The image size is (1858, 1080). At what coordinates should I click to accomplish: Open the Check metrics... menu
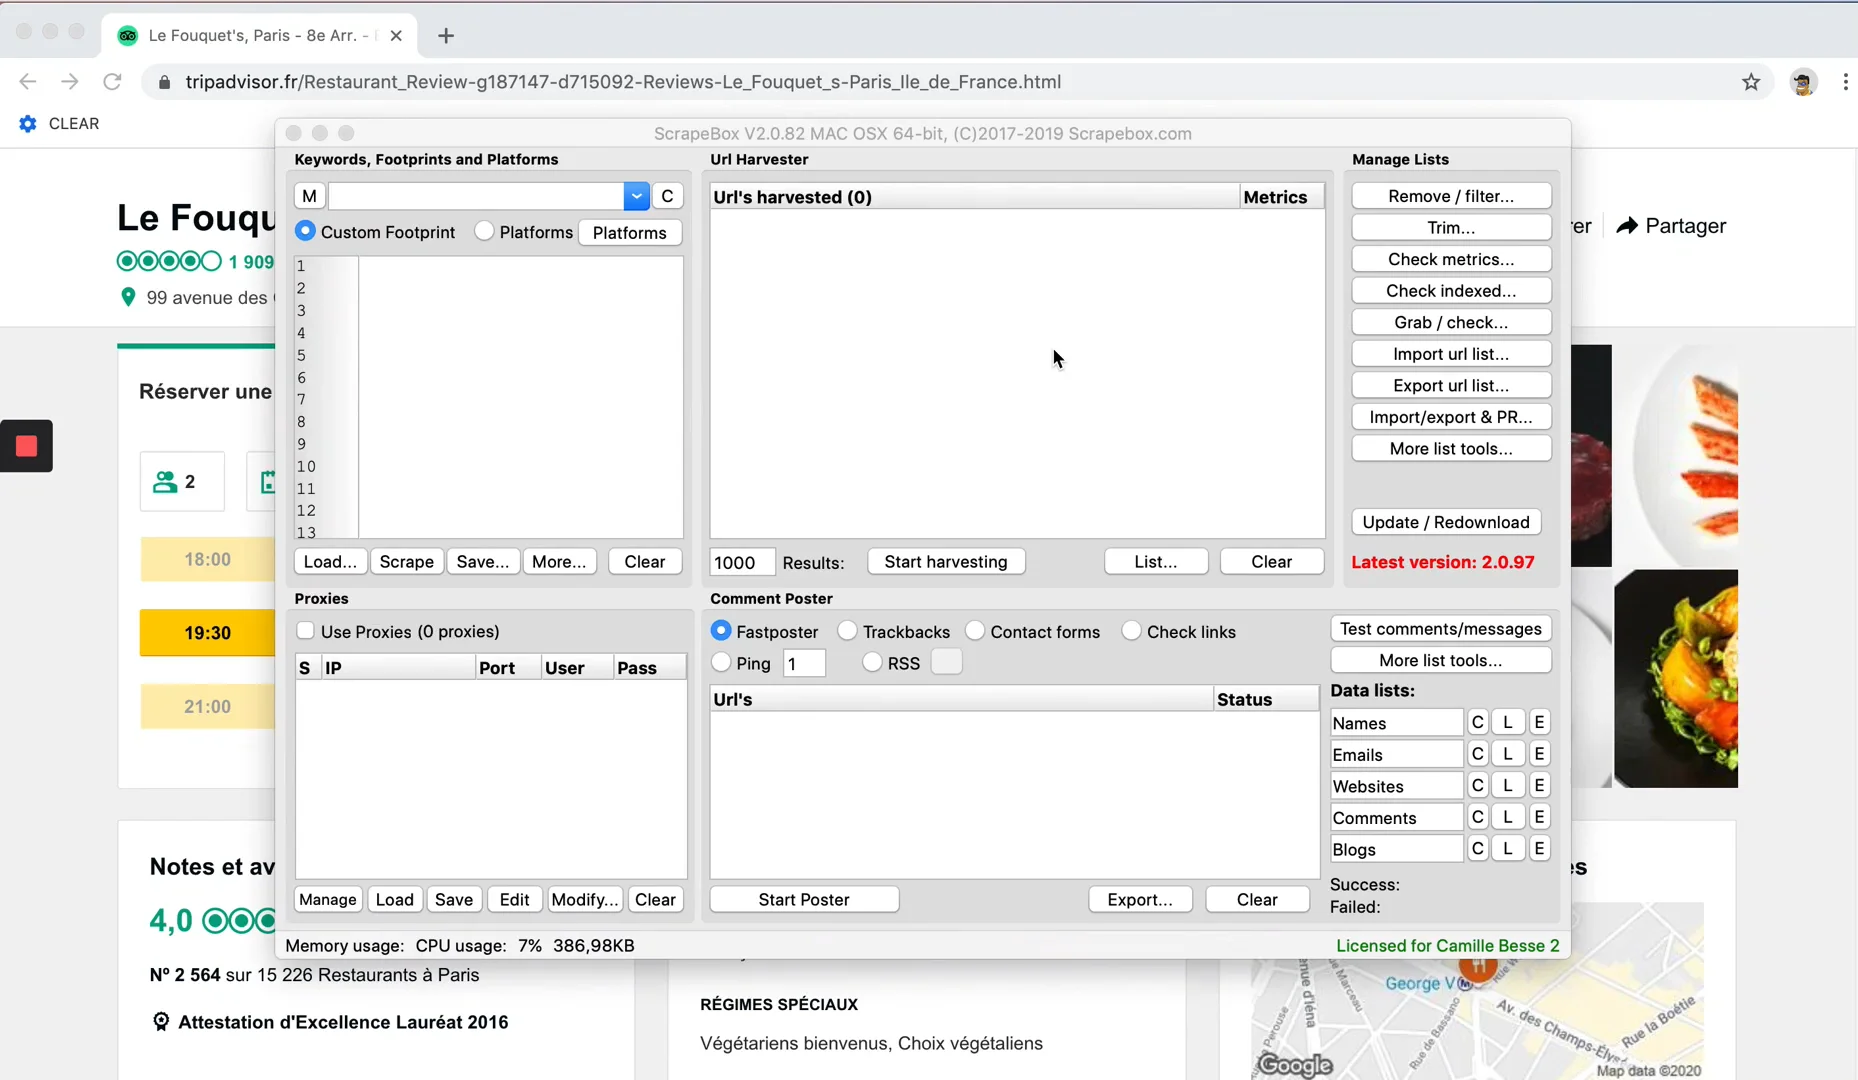[1451, 259]
